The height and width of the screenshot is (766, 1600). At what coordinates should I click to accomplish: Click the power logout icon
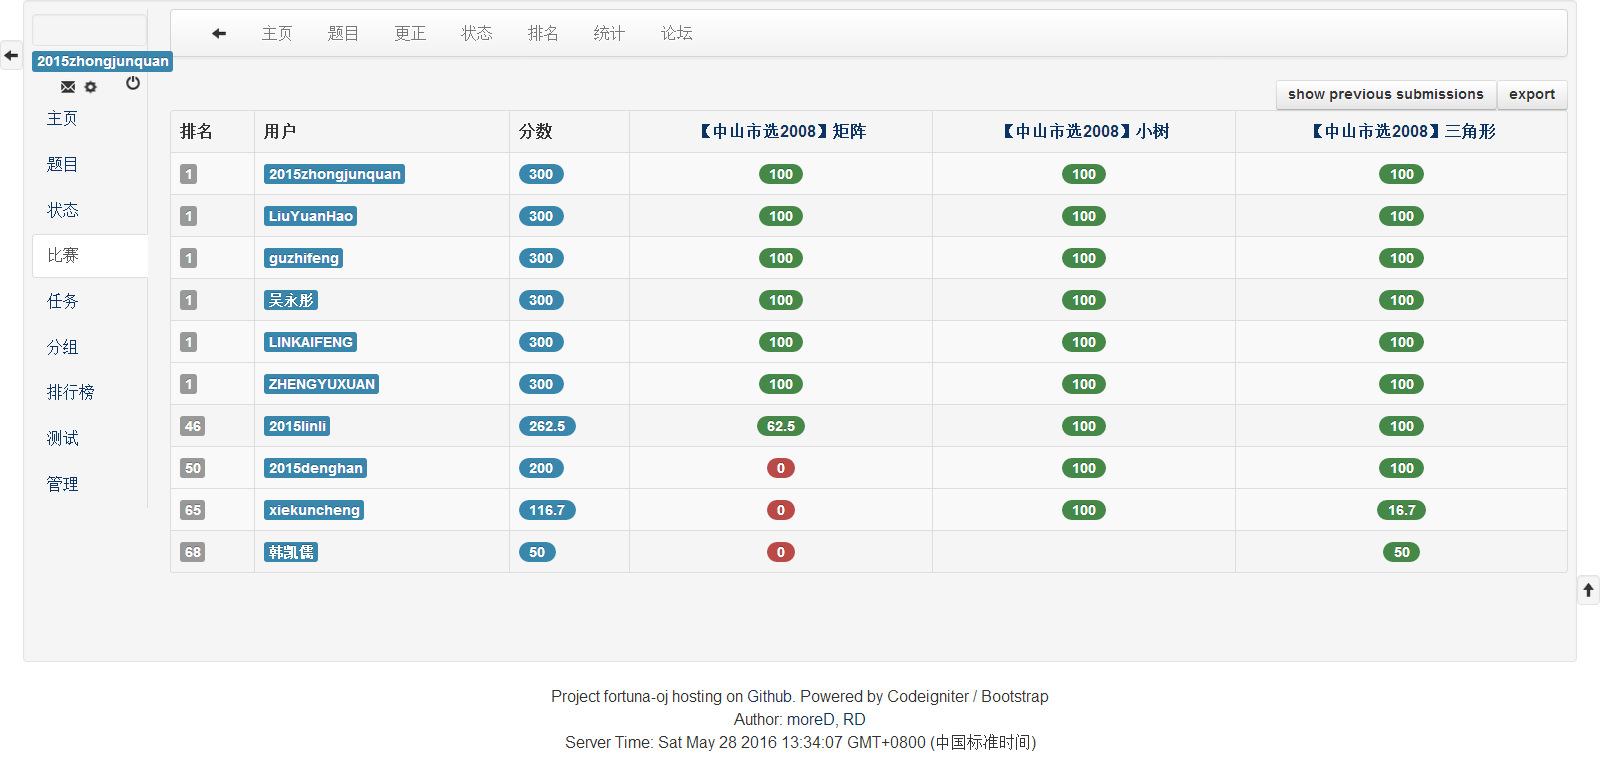[x=133, y=83]
